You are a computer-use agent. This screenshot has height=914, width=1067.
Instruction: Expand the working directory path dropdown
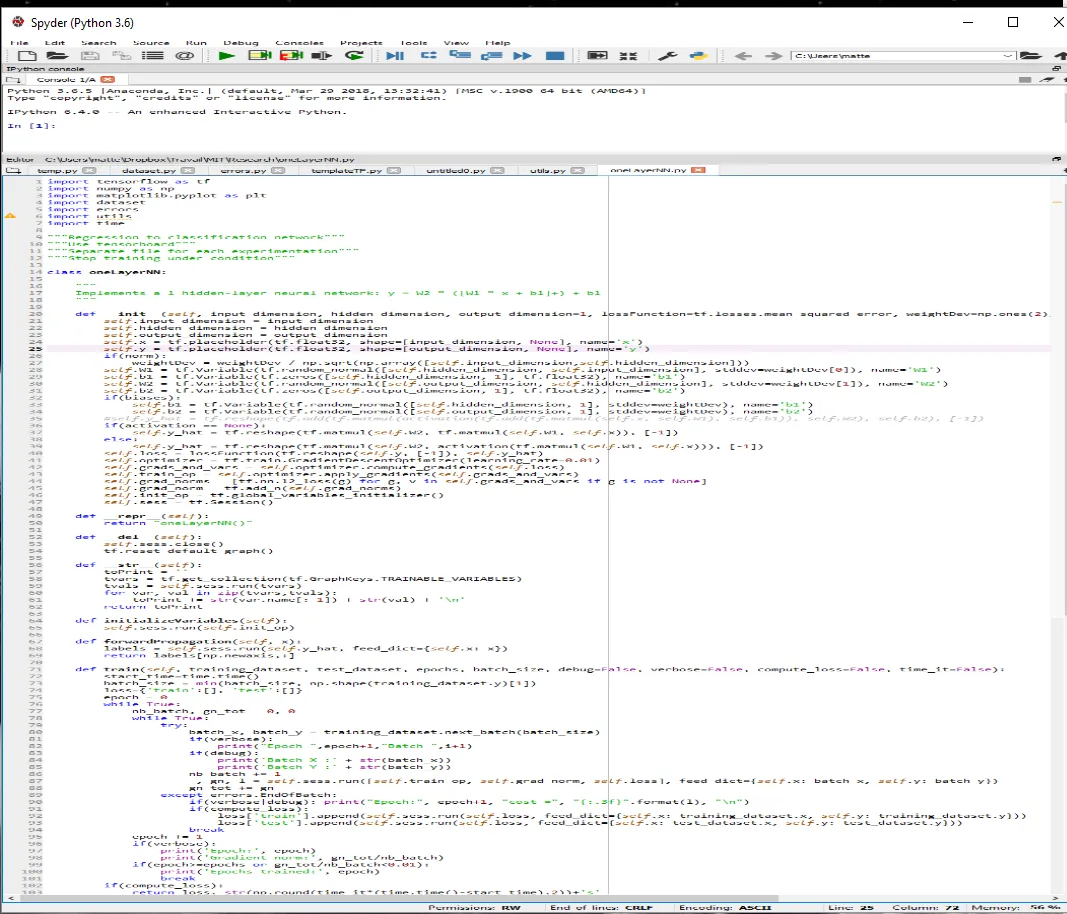(x=1007, y=56)
